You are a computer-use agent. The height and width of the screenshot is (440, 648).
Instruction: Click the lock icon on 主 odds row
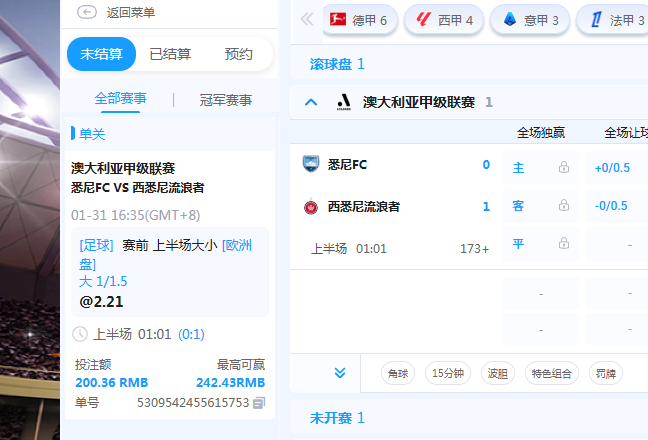564,167
